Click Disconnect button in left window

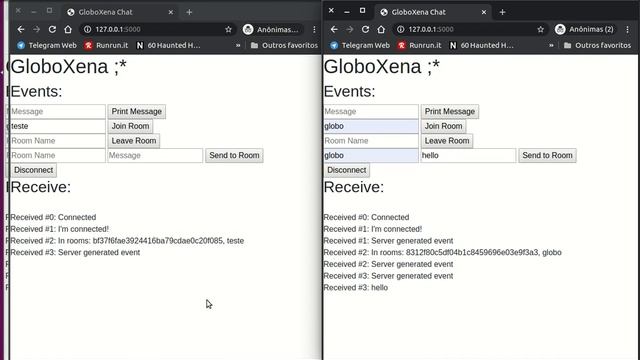point(33,170)
